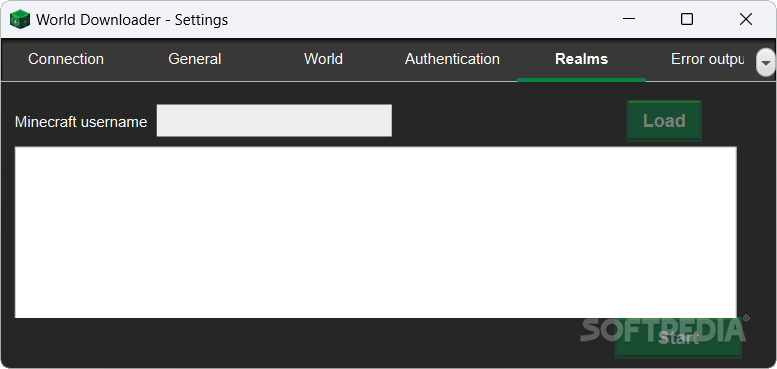Screen dimensions: 777x369
Task: Open the Error output tab
Action: click(707, 59)
